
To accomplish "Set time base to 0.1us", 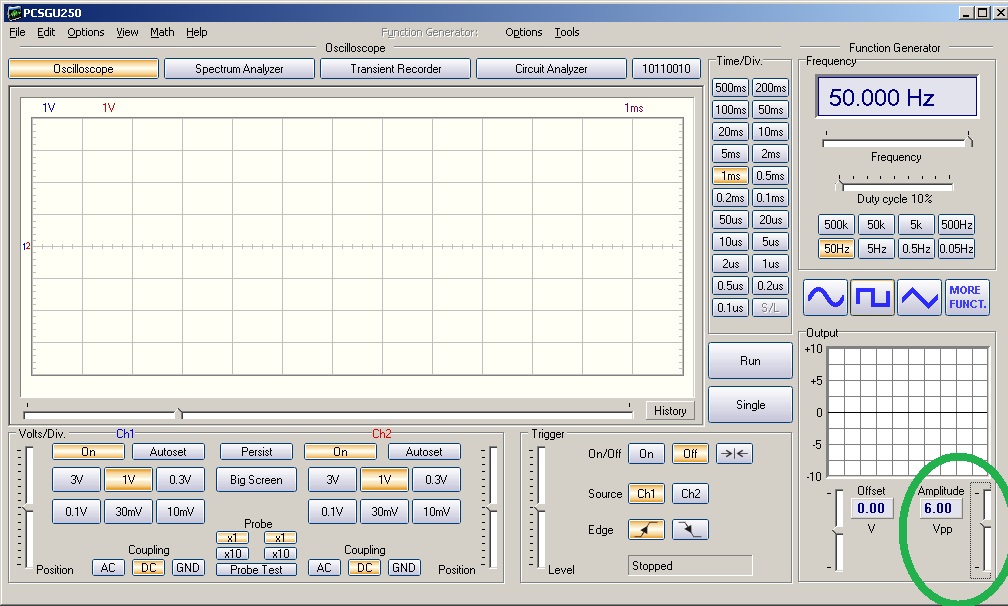I will click(x=730, y=308).
